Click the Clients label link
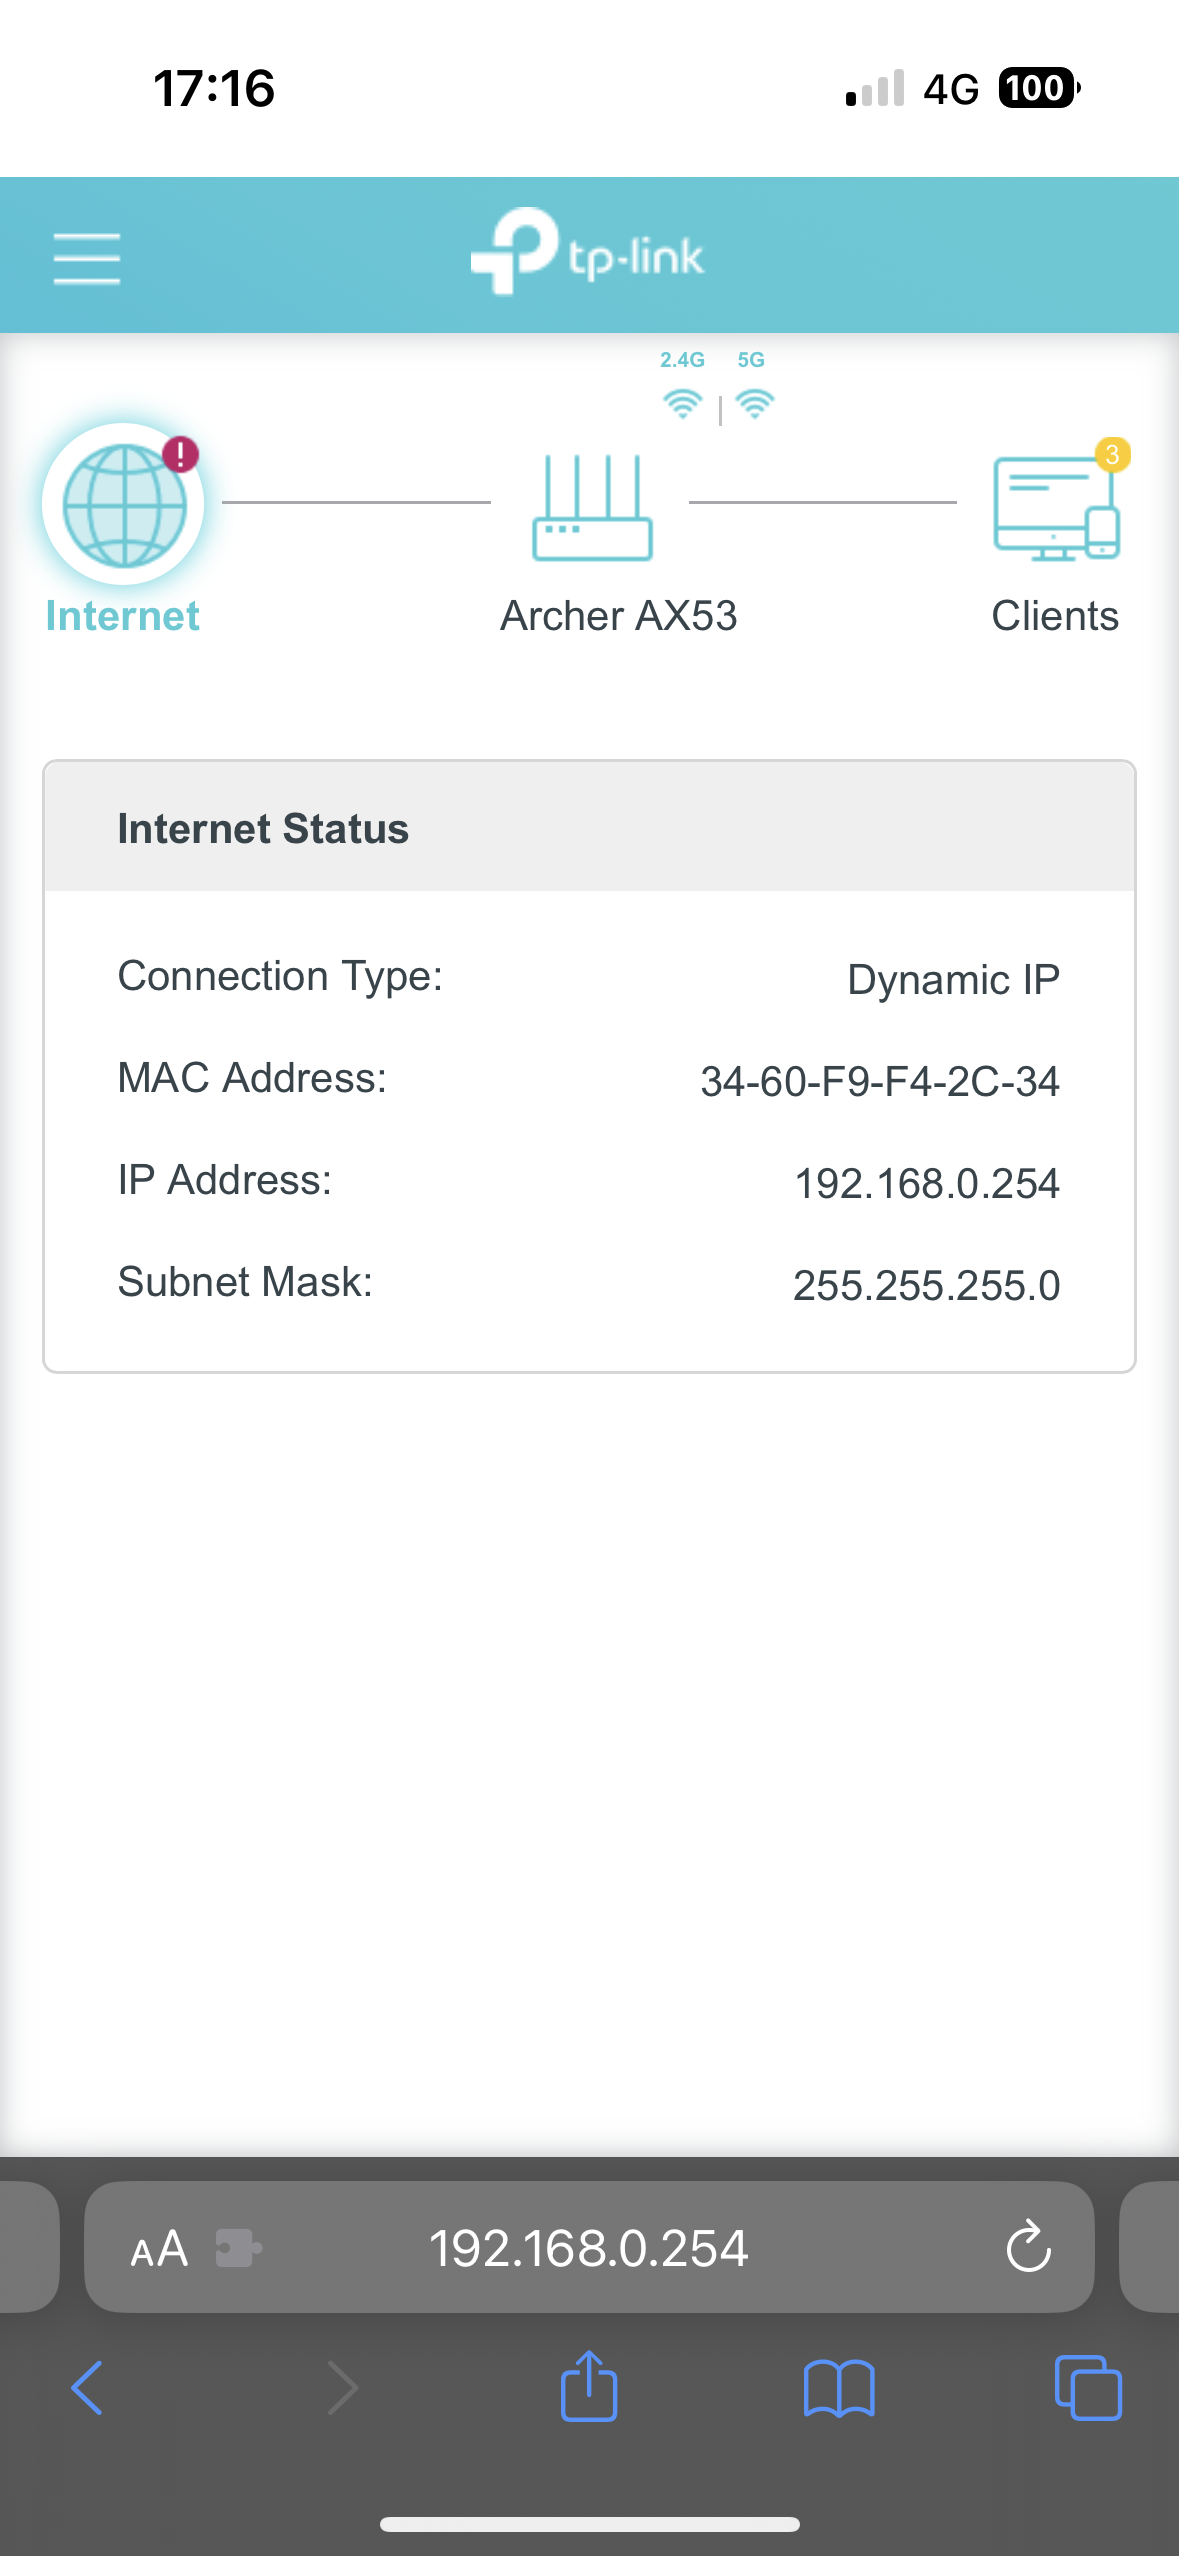 click(1055, 616)
